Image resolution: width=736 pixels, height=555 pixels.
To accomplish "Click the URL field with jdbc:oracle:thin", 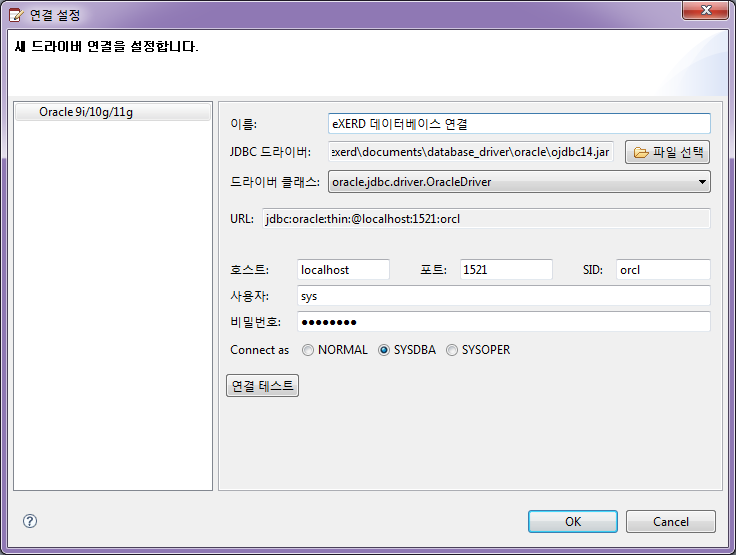I will pos(486,219).
